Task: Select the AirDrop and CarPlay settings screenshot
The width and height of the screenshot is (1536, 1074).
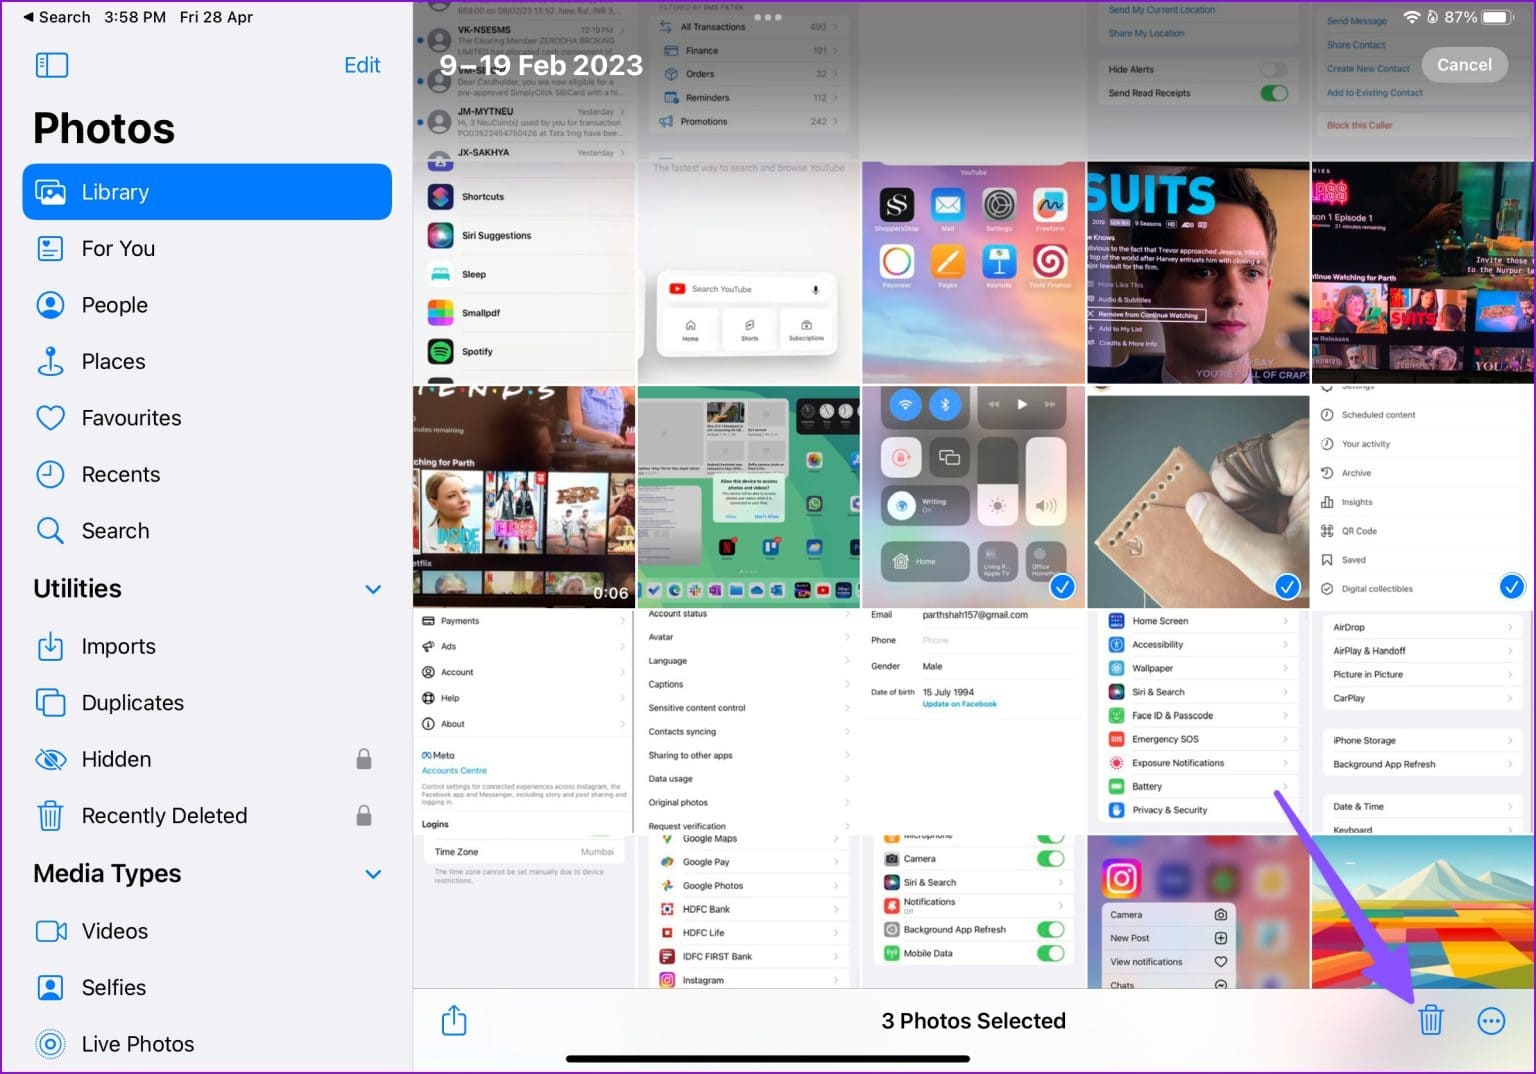Action: pyautogui.click(x=1423, y=722)
